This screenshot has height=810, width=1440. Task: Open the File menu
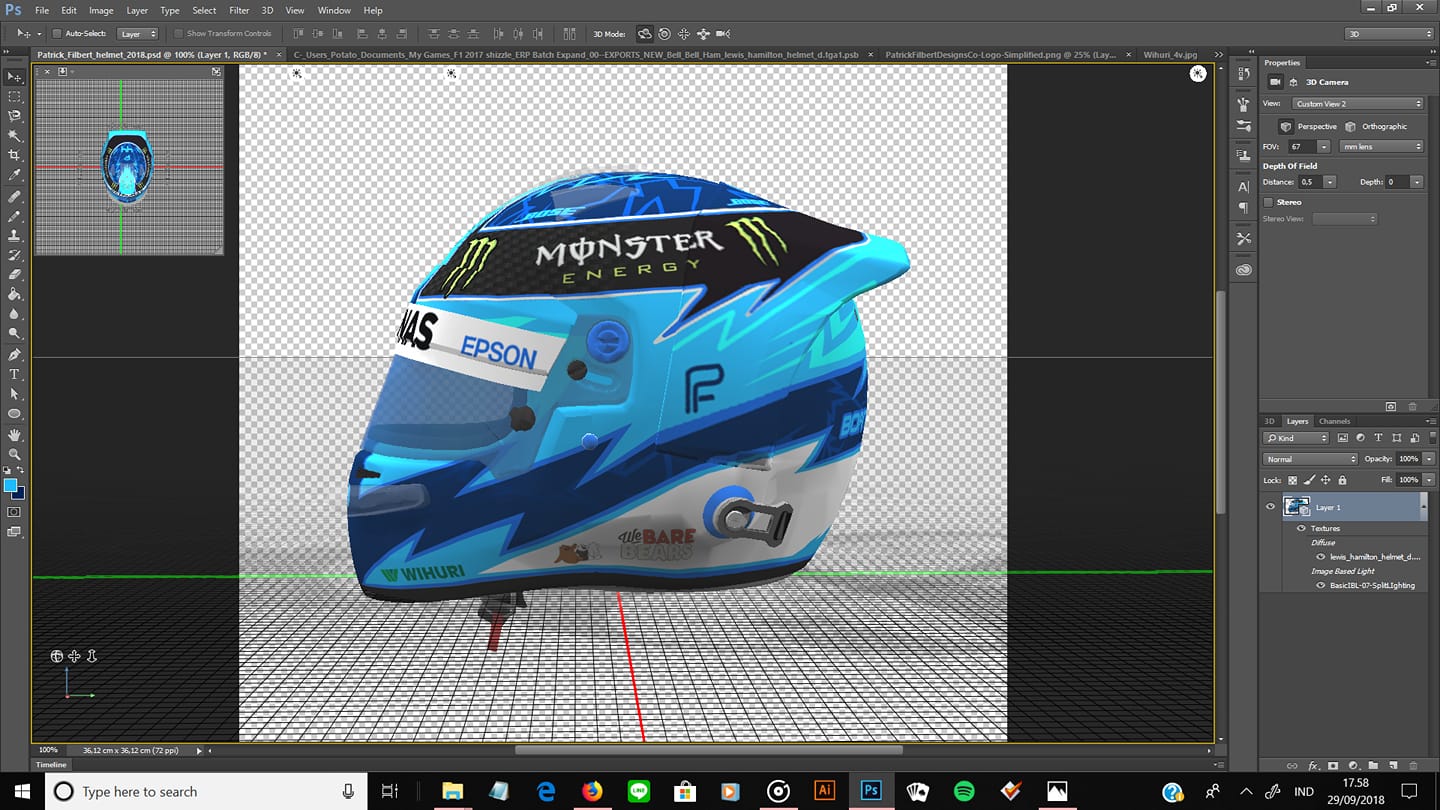tap(42, 10)
